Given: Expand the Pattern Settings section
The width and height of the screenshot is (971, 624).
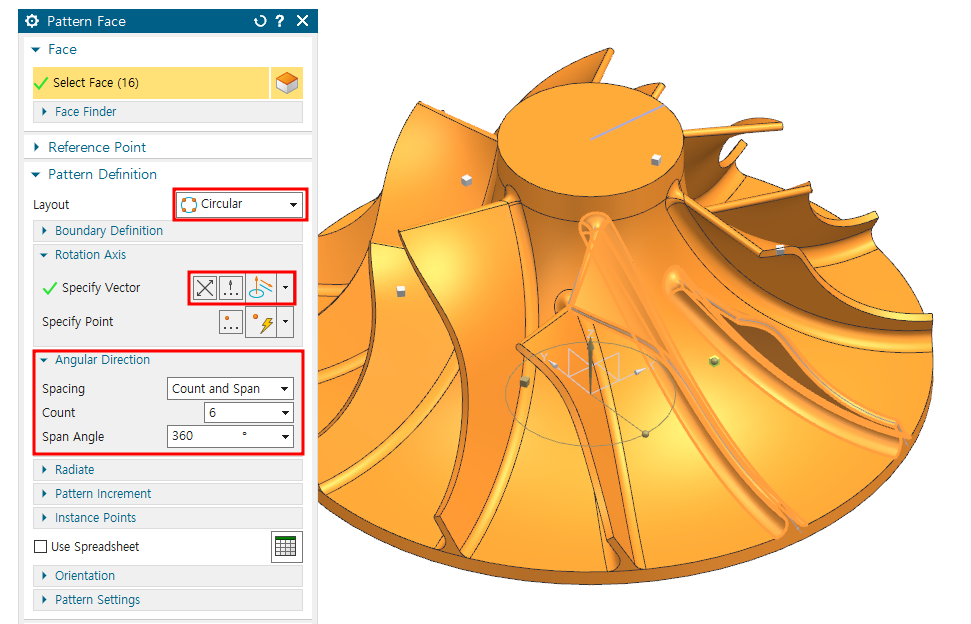Looking at the screenshot, I should pyautogui.click(x=97, y=600).
